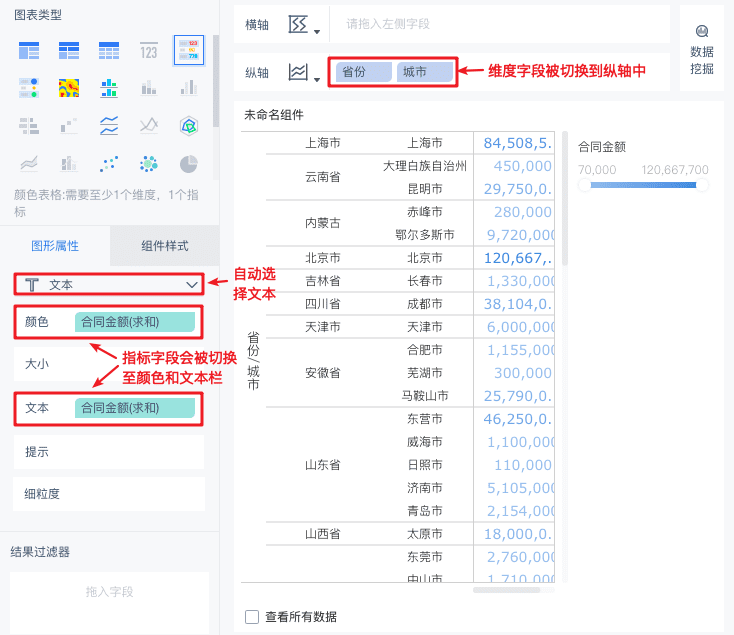This screenshot has height=635, width=734.
Task: Select the multi-series line chart type
Action: 149,126
